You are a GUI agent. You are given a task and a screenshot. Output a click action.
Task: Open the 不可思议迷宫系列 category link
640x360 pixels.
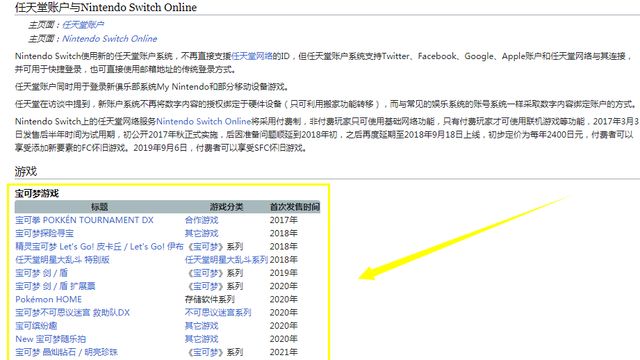pos(218,313)
